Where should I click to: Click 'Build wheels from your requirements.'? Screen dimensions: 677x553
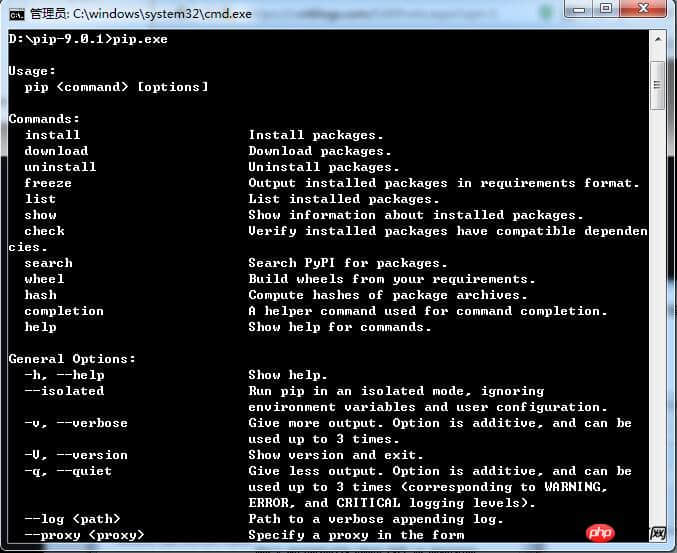tap(392, 279)
